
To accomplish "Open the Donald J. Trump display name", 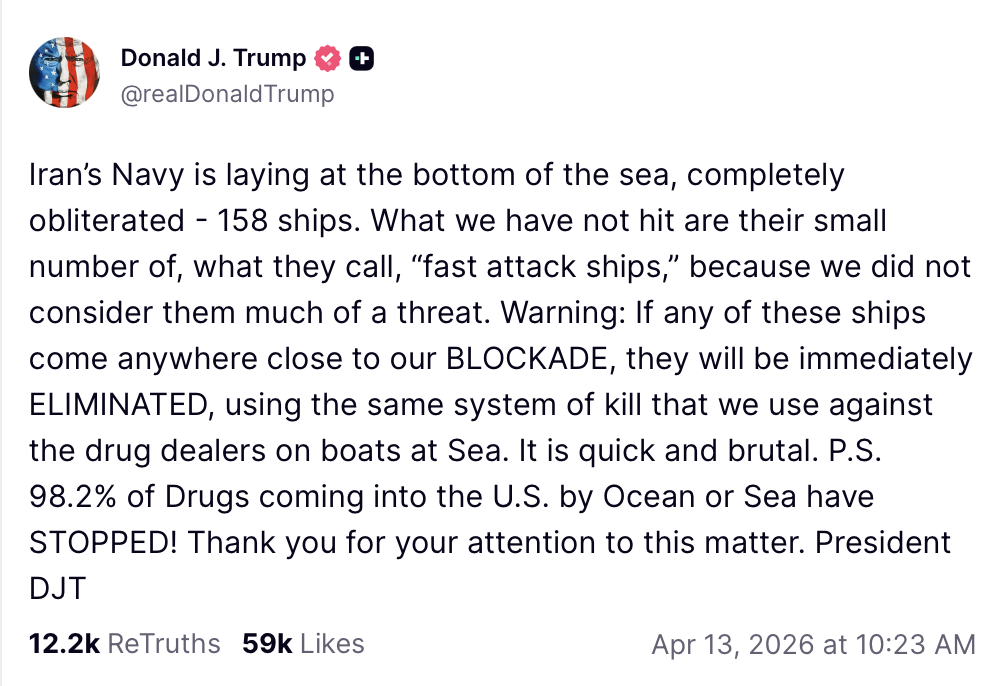I will (x=213, y=59).
